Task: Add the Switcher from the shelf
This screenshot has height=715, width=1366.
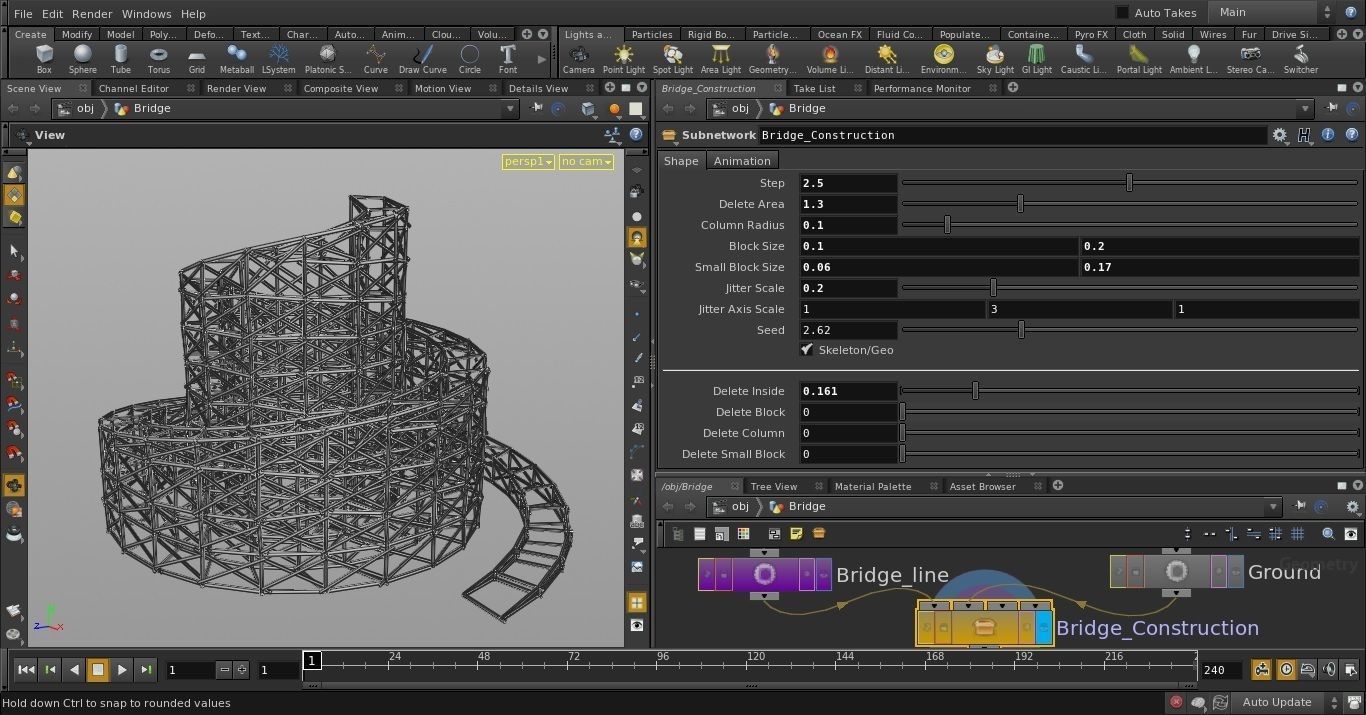Action: click(1301, 59)
